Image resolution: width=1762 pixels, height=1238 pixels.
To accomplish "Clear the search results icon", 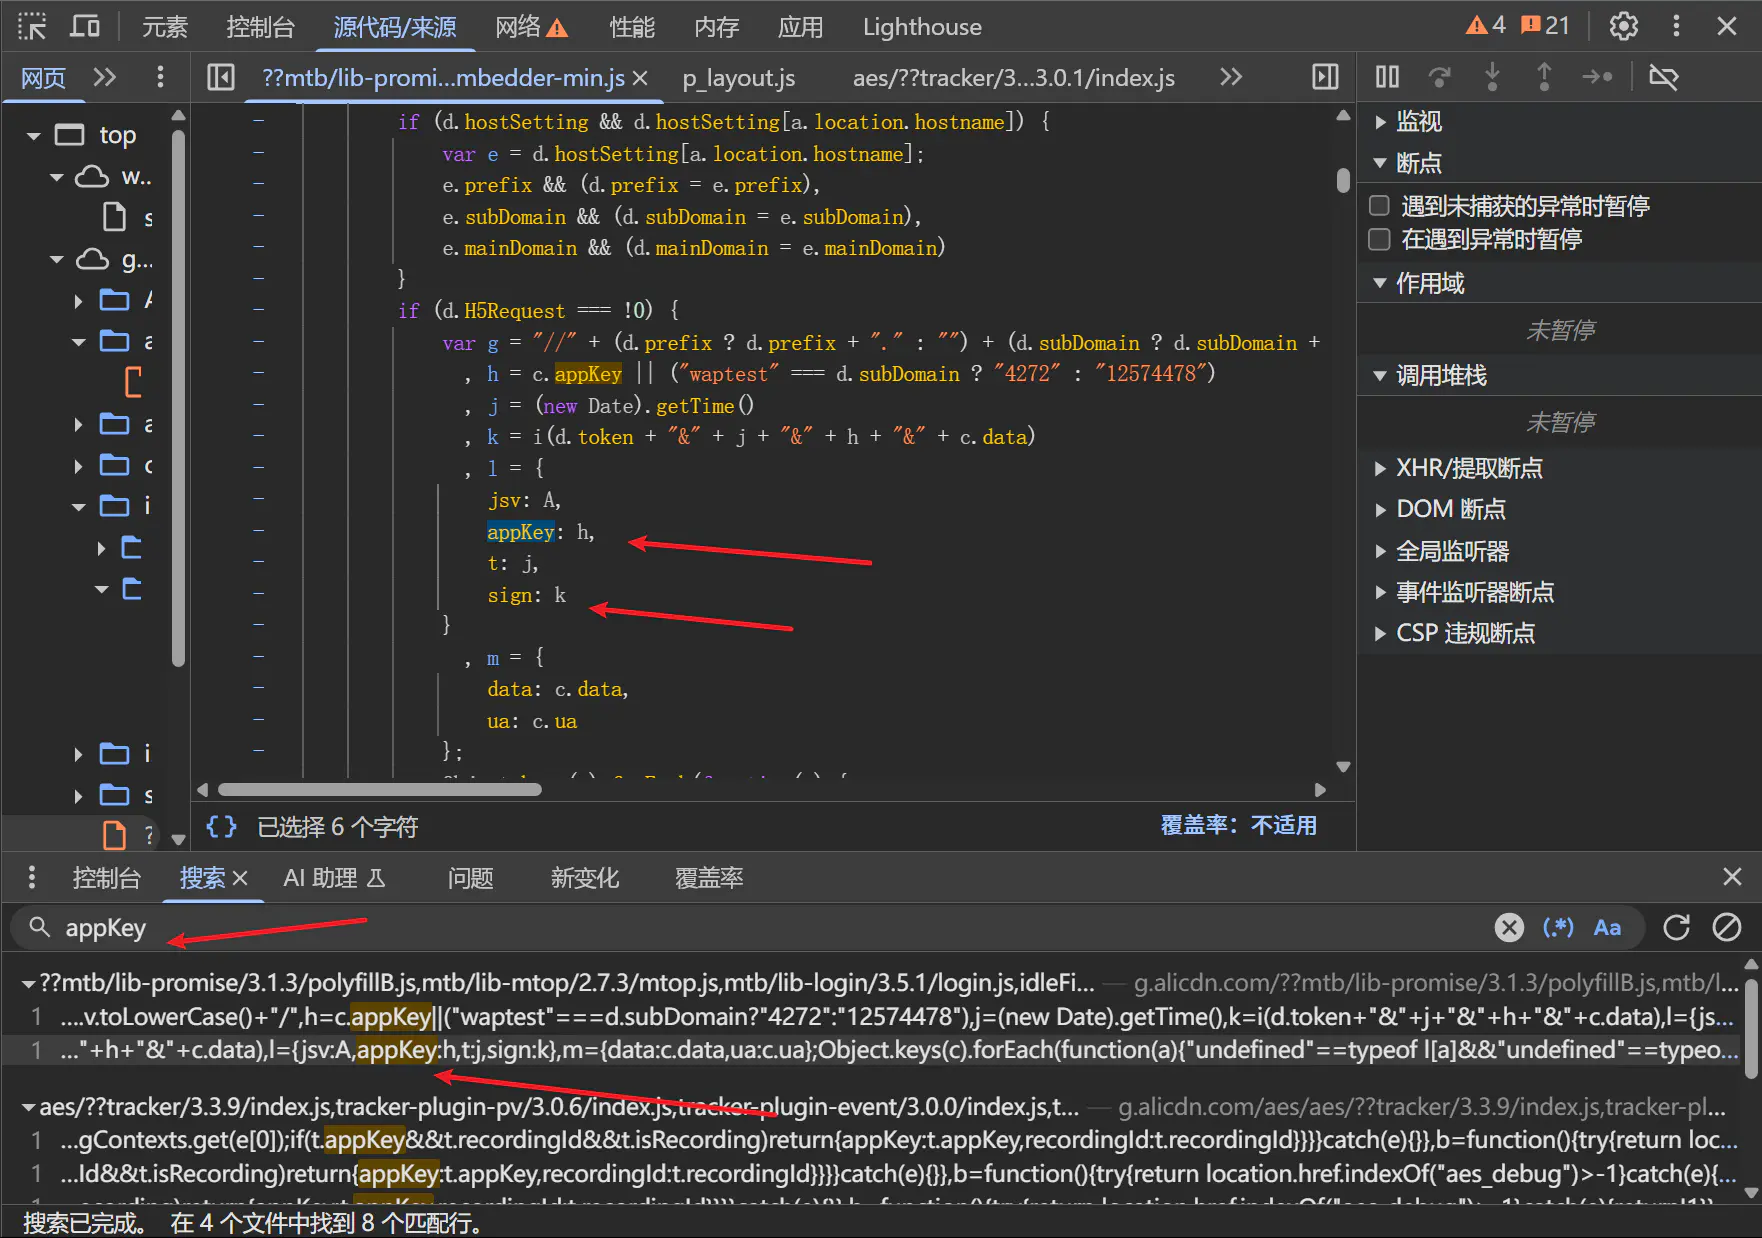I will 1727,928.
